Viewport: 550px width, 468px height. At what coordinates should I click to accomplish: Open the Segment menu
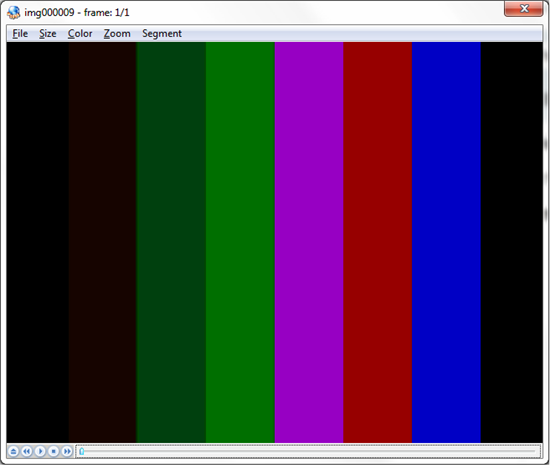[162, 34]
